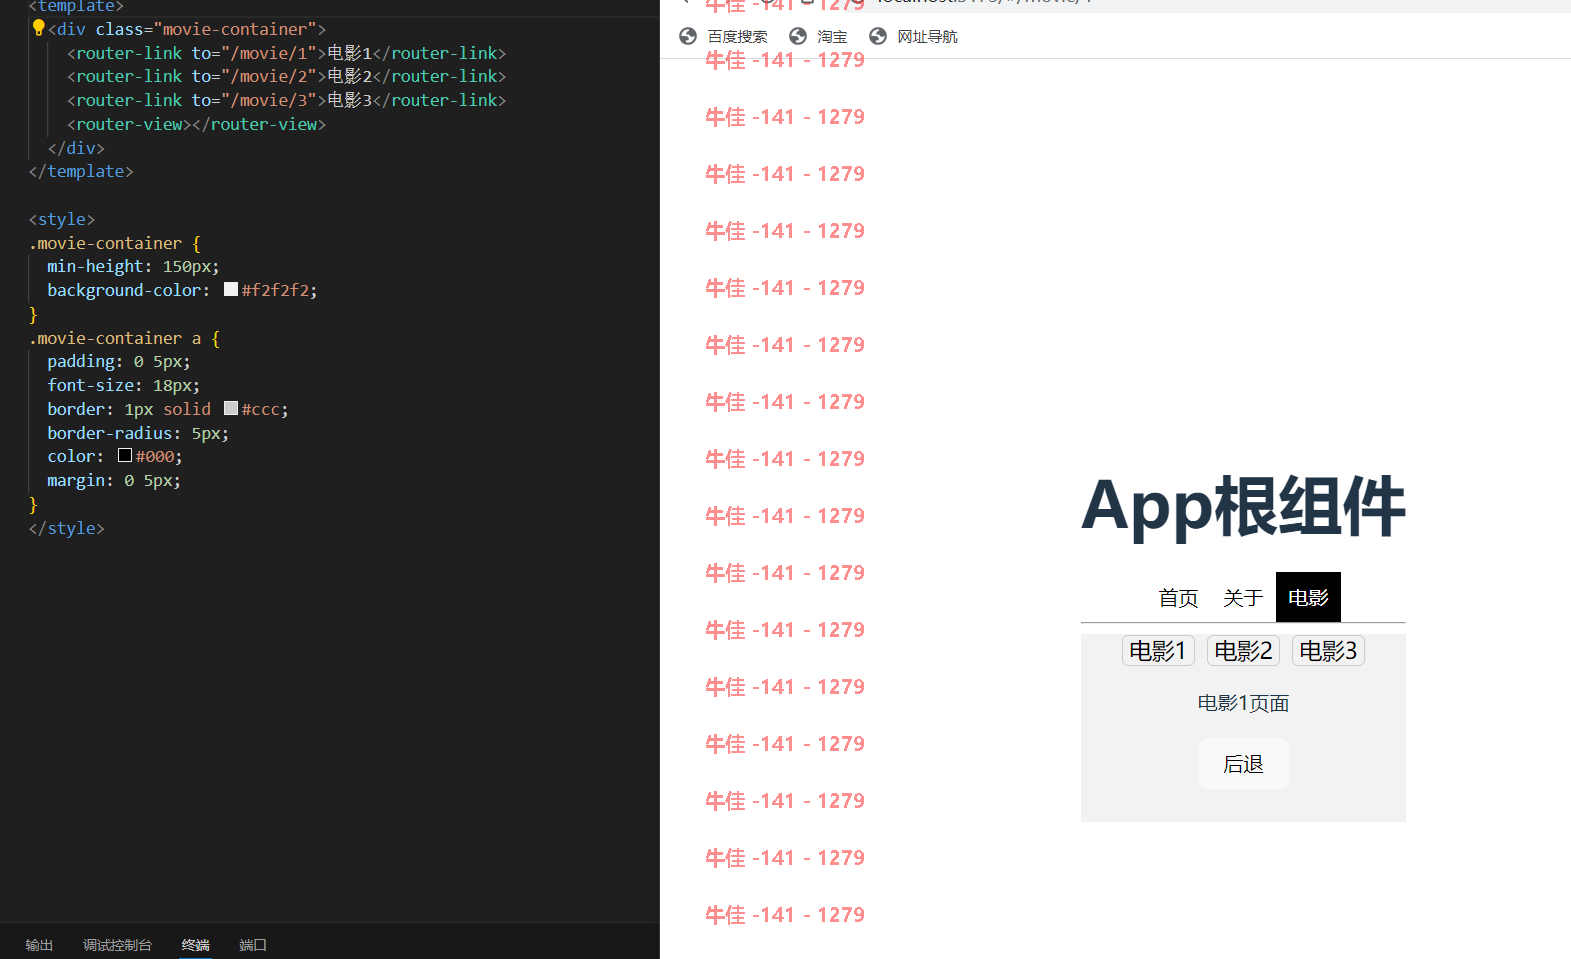Open color picker for #000 swatch
Image resolution: width=1571 pixels, height=959 pixels.
coord(125,456)
